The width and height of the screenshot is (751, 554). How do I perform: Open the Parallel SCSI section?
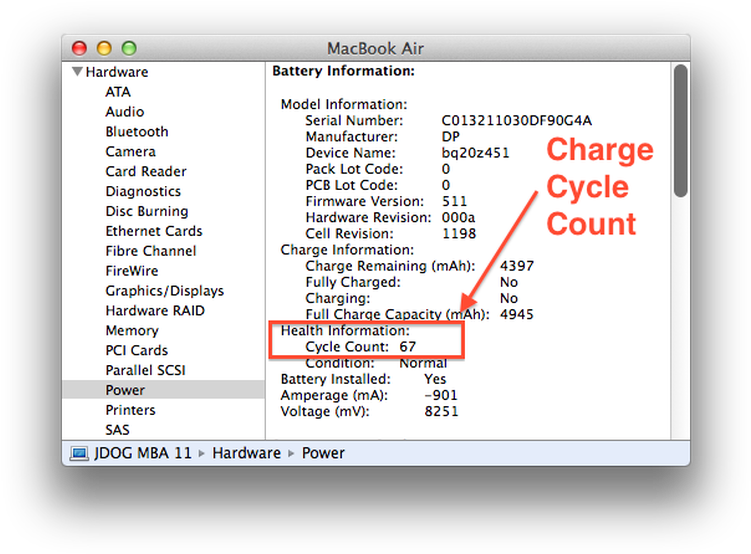[x=145, y=371]
